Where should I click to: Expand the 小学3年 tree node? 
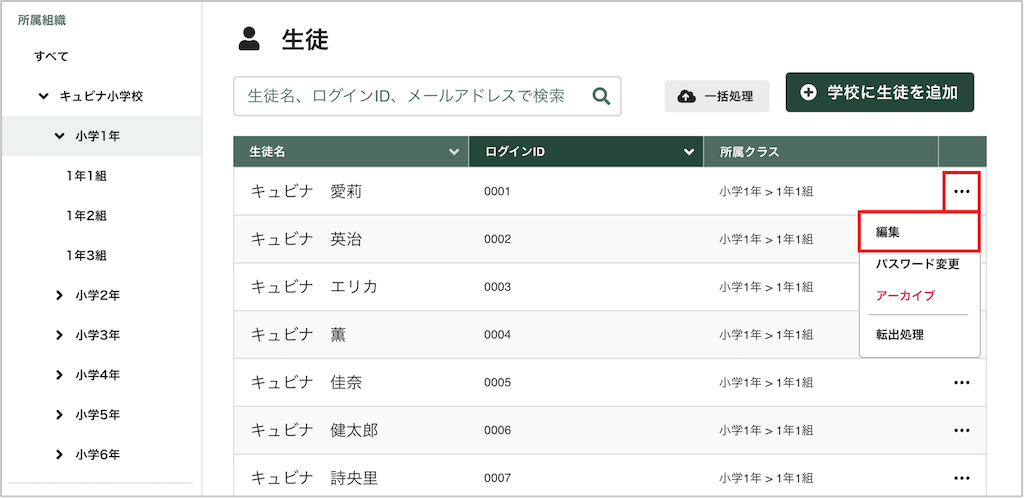click(59, 335)
